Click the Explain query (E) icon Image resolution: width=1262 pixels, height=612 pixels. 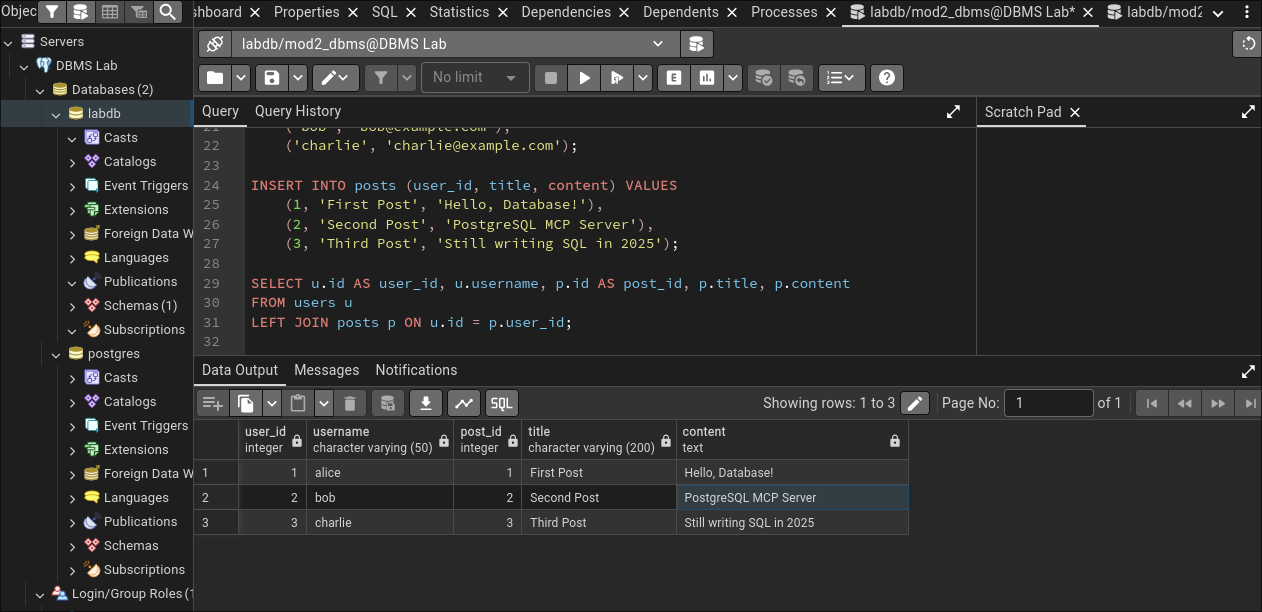coord(674,78)
